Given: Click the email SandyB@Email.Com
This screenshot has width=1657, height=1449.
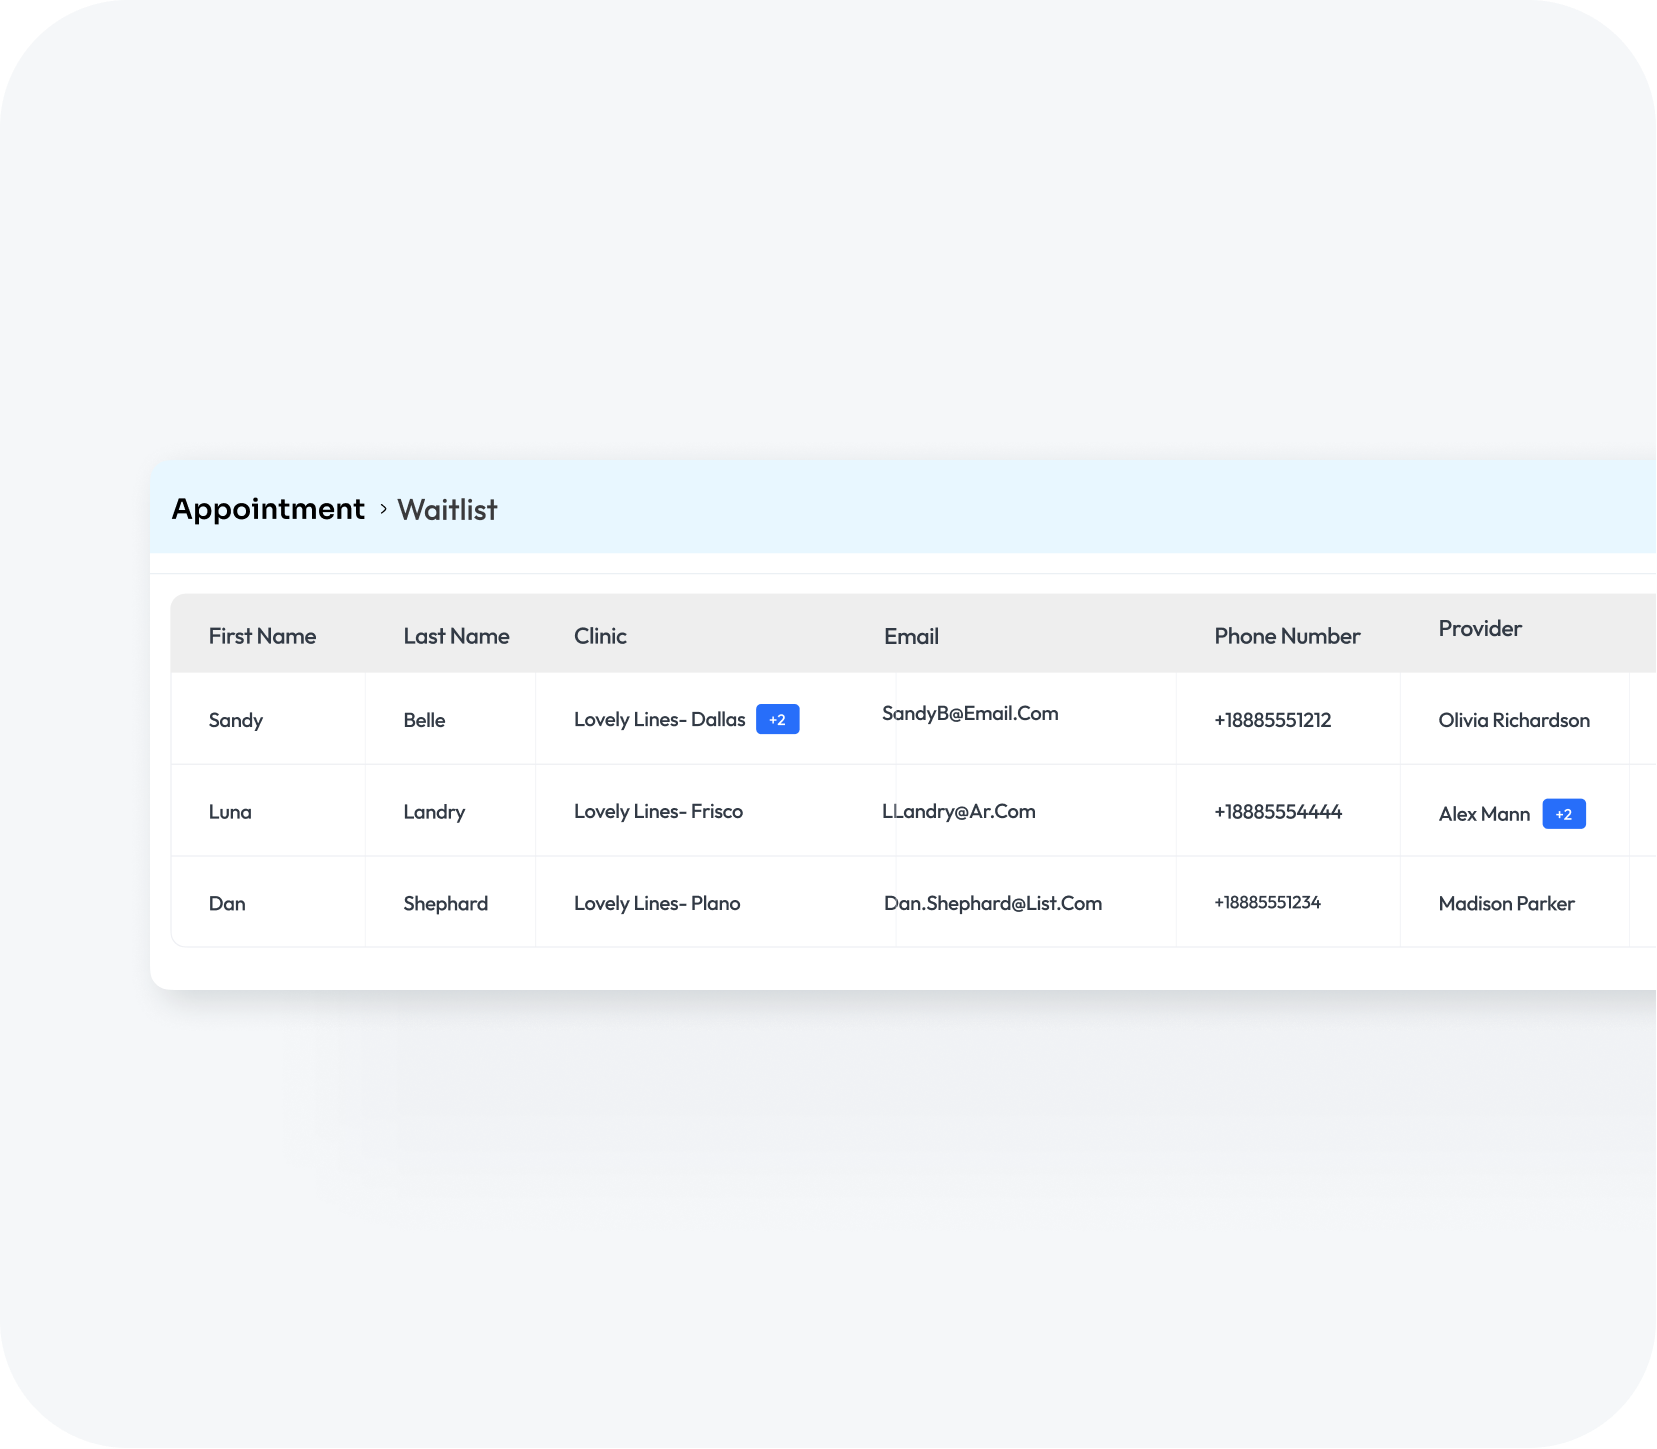Looking at the screenshot, I should pyautogui.click(x=969, y=714).
